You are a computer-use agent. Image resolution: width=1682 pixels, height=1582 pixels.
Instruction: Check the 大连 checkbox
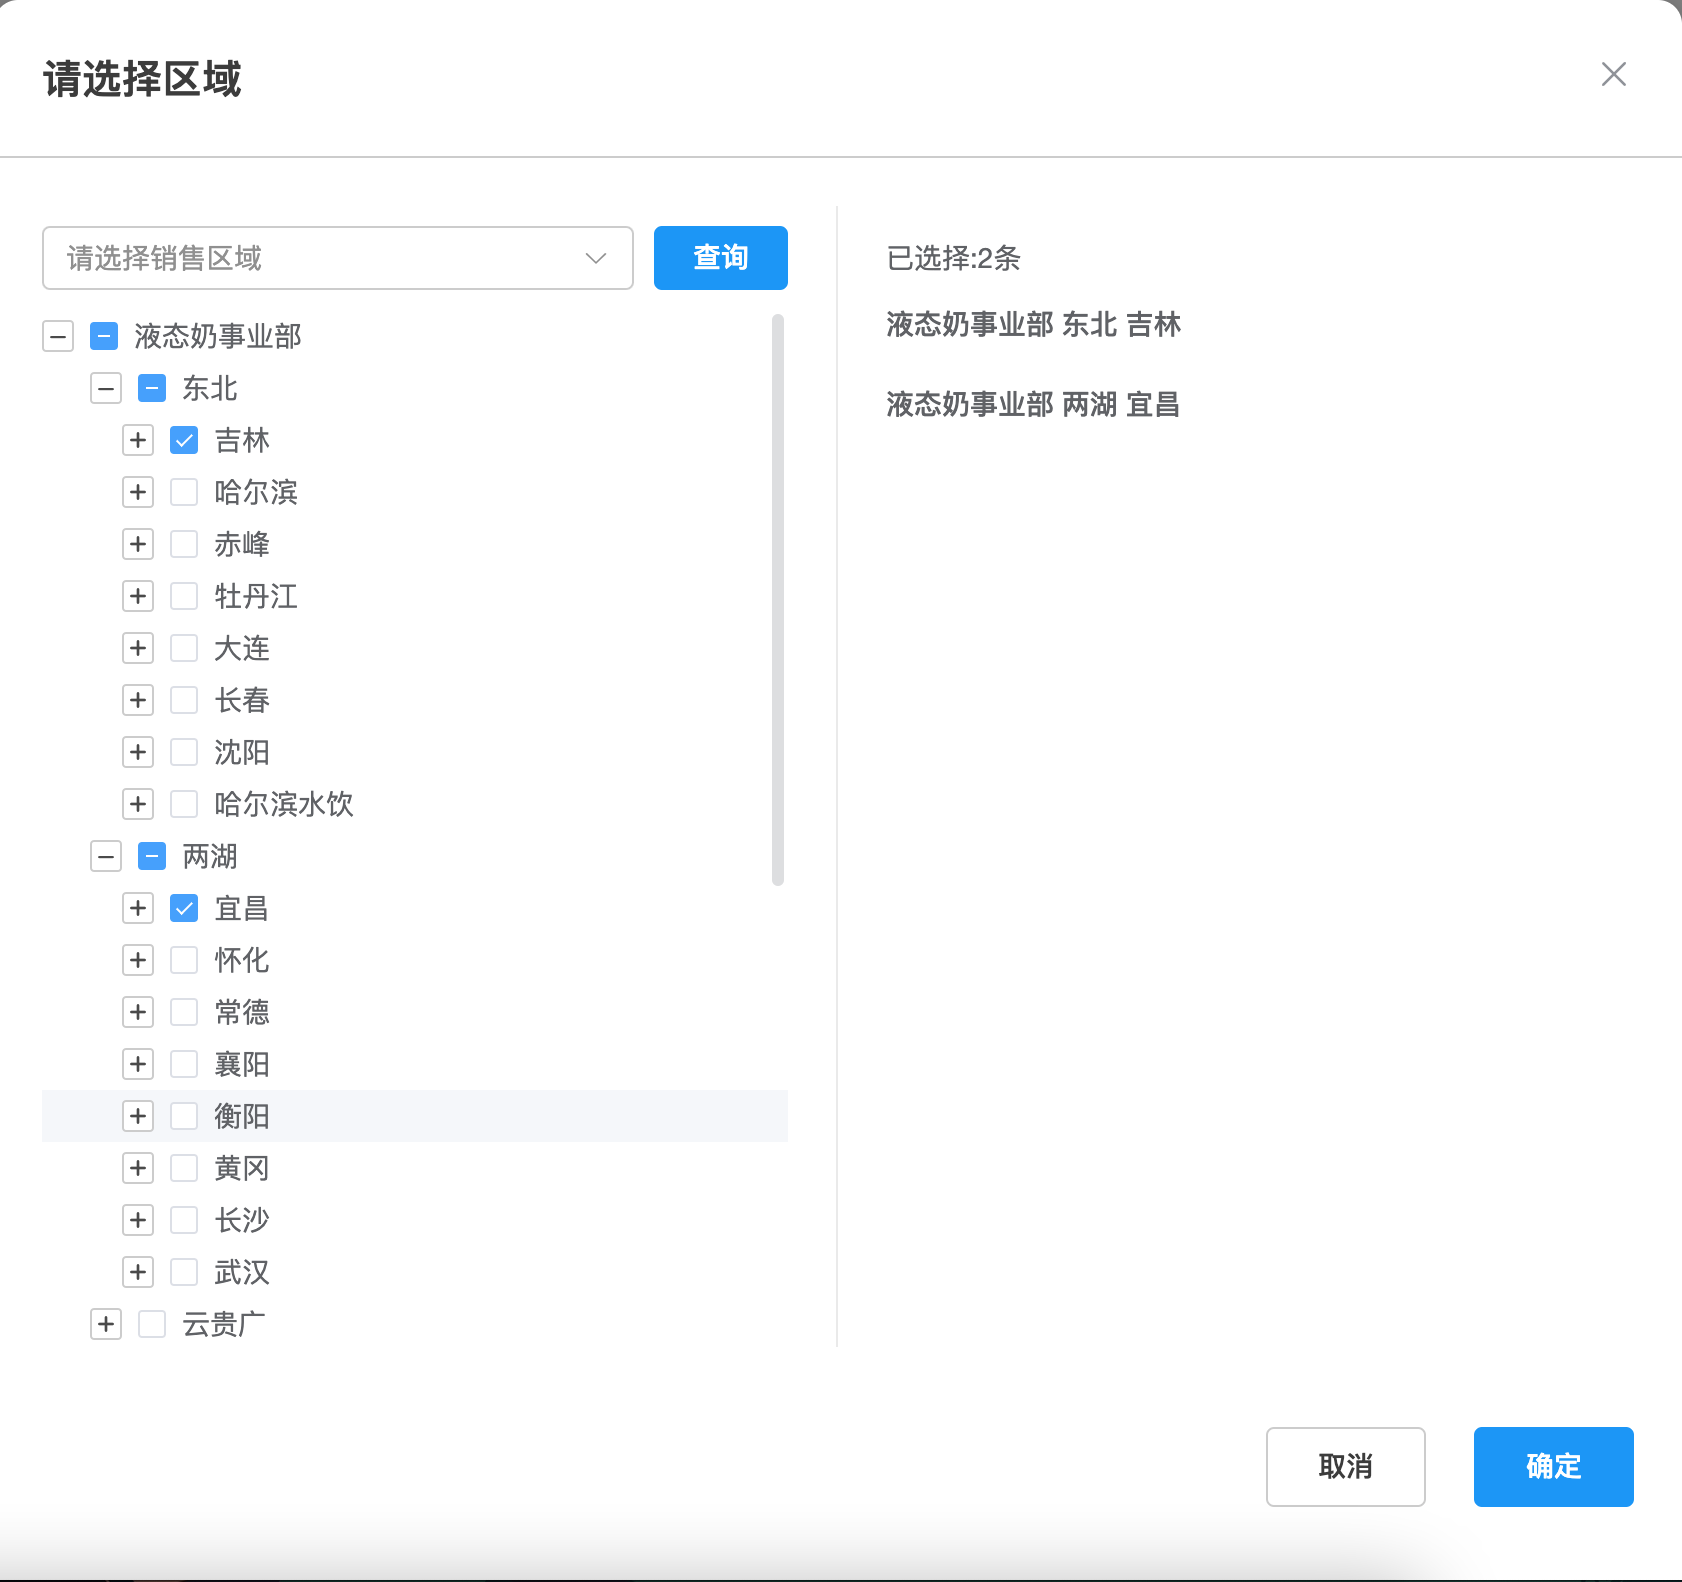(x=184, y=648)
